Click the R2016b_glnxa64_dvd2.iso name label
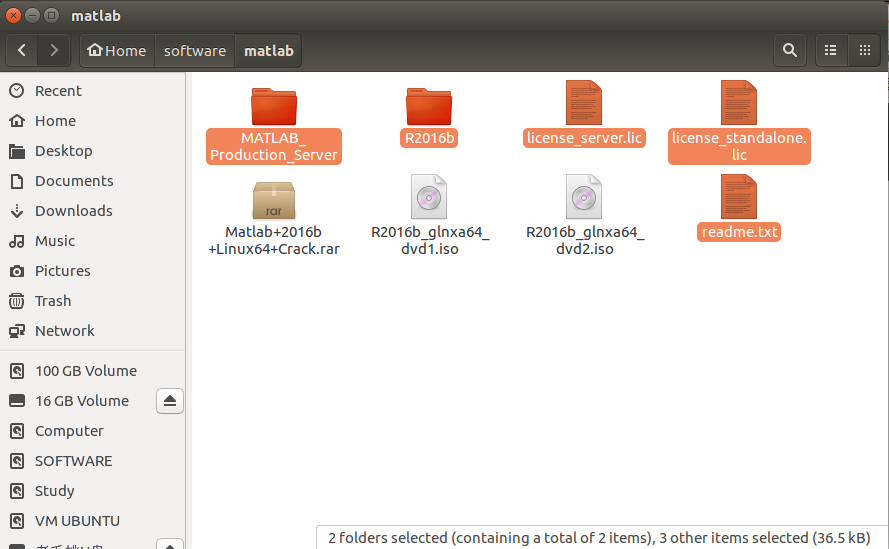The width and height of the screenshot is (889, 549). (585, 240)
